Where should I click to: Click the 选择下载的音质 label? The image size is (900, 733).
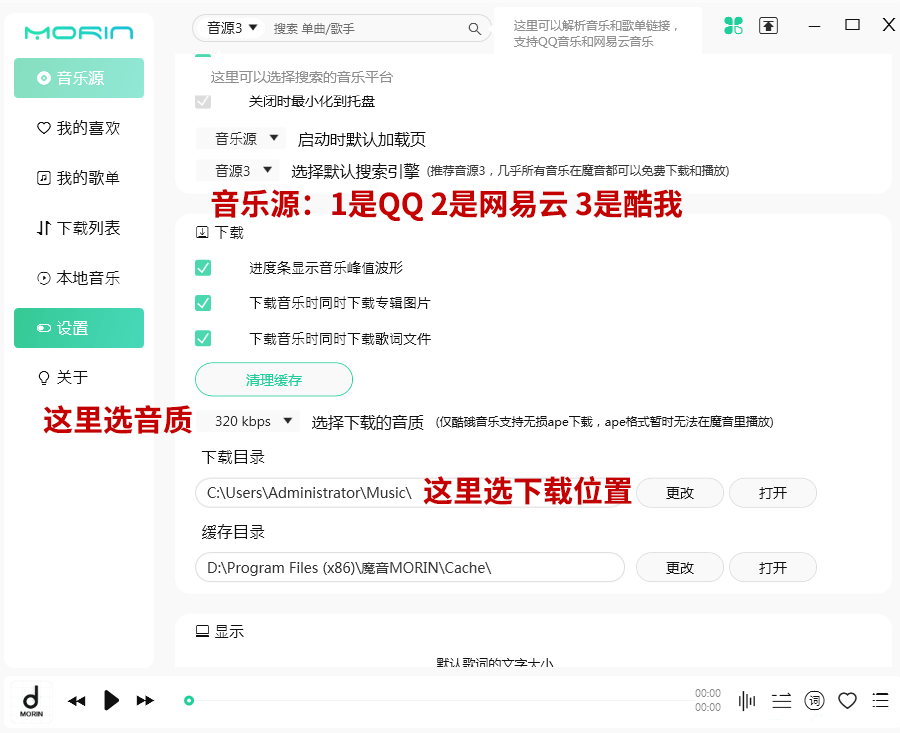tap(367, 422)
